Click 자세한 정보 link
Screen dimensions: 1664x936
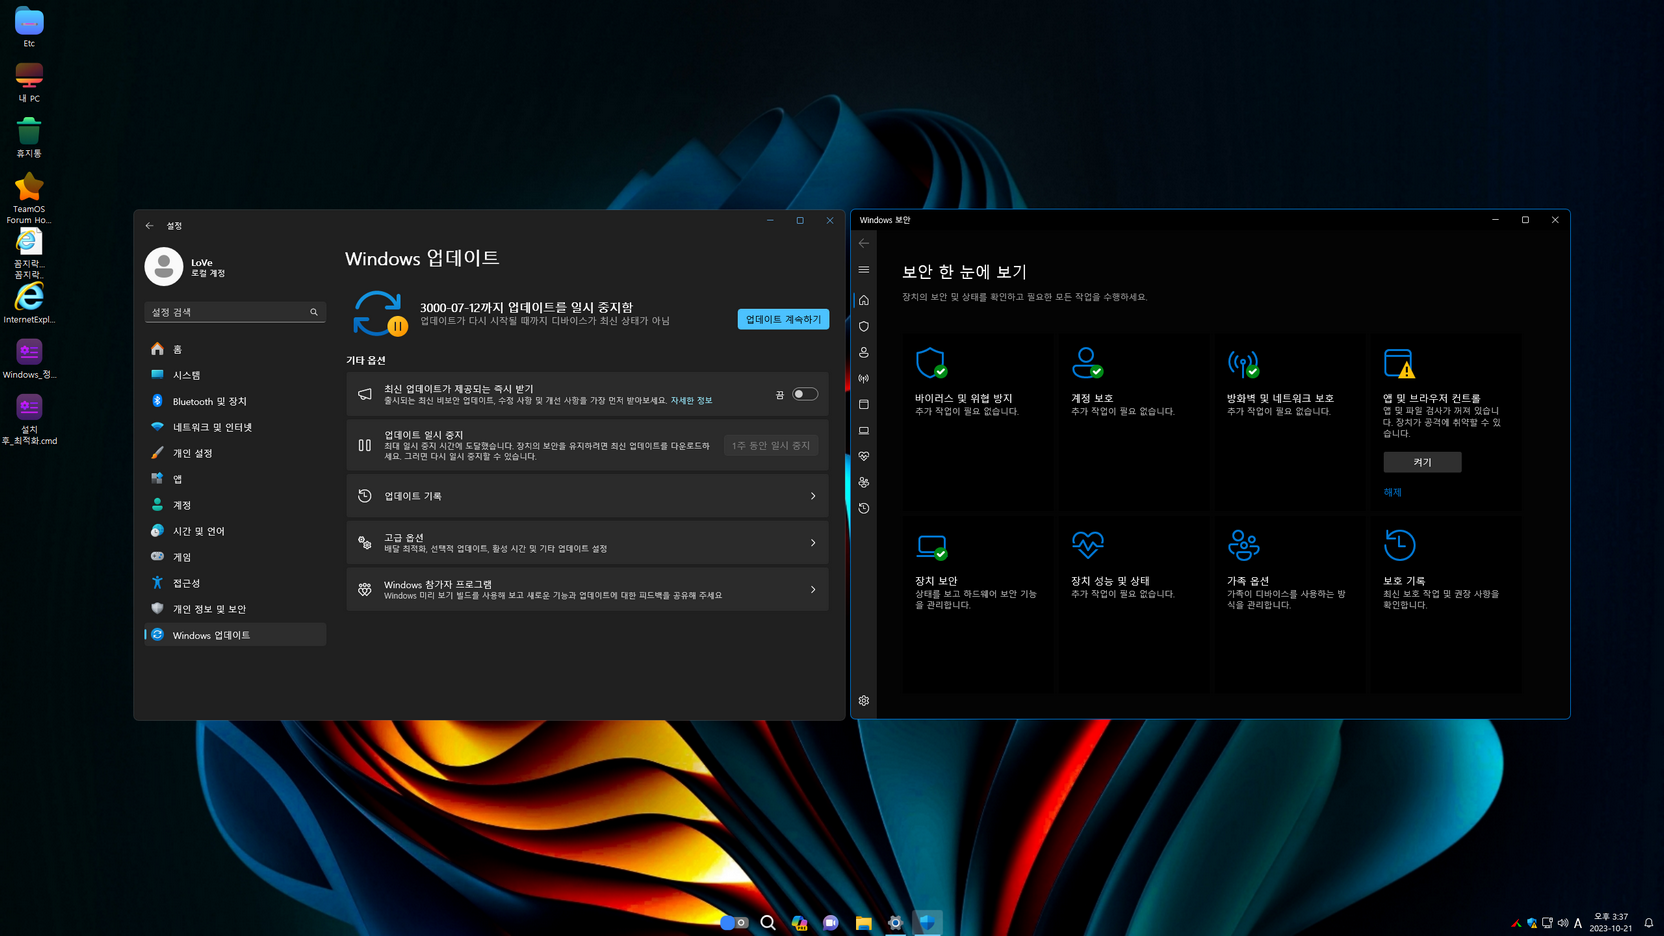(691, 401)
